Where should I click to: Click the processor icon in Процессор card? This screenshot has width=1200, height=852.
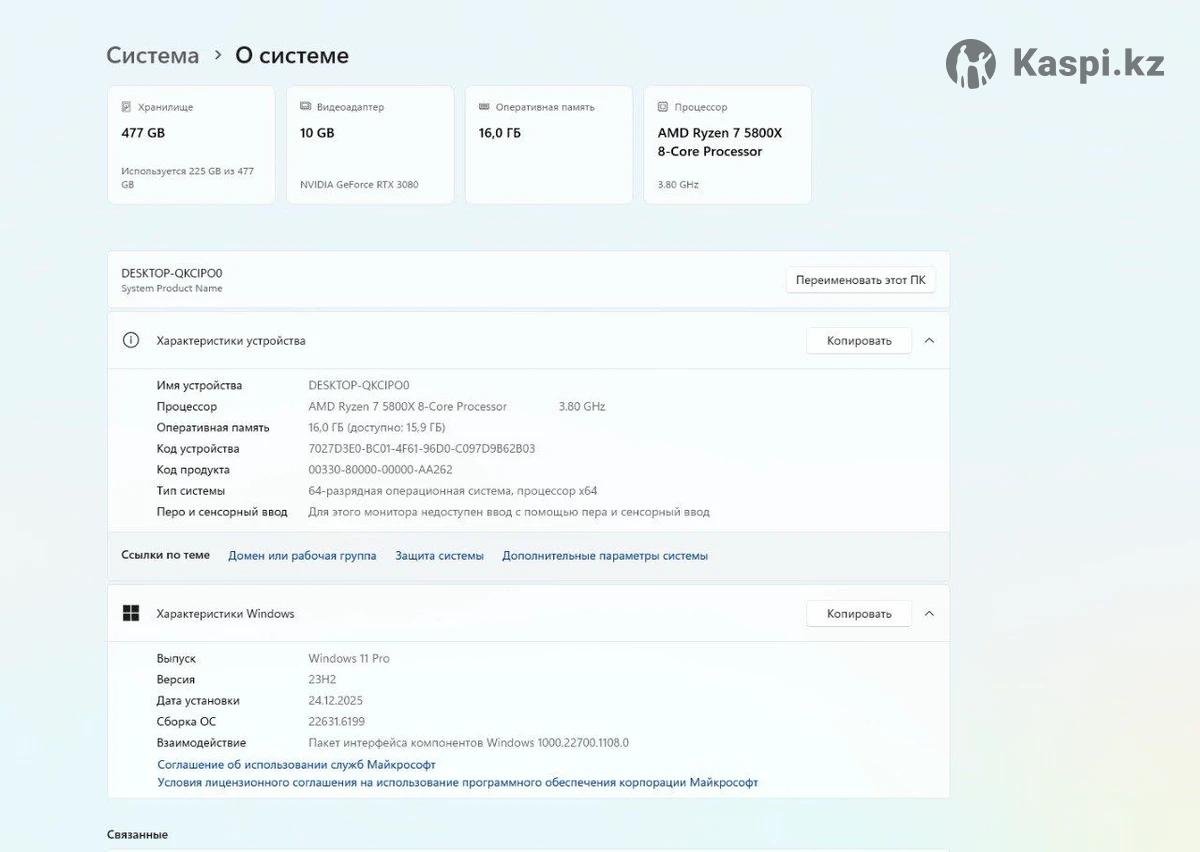pyautogui.click(x=663, y=107)
